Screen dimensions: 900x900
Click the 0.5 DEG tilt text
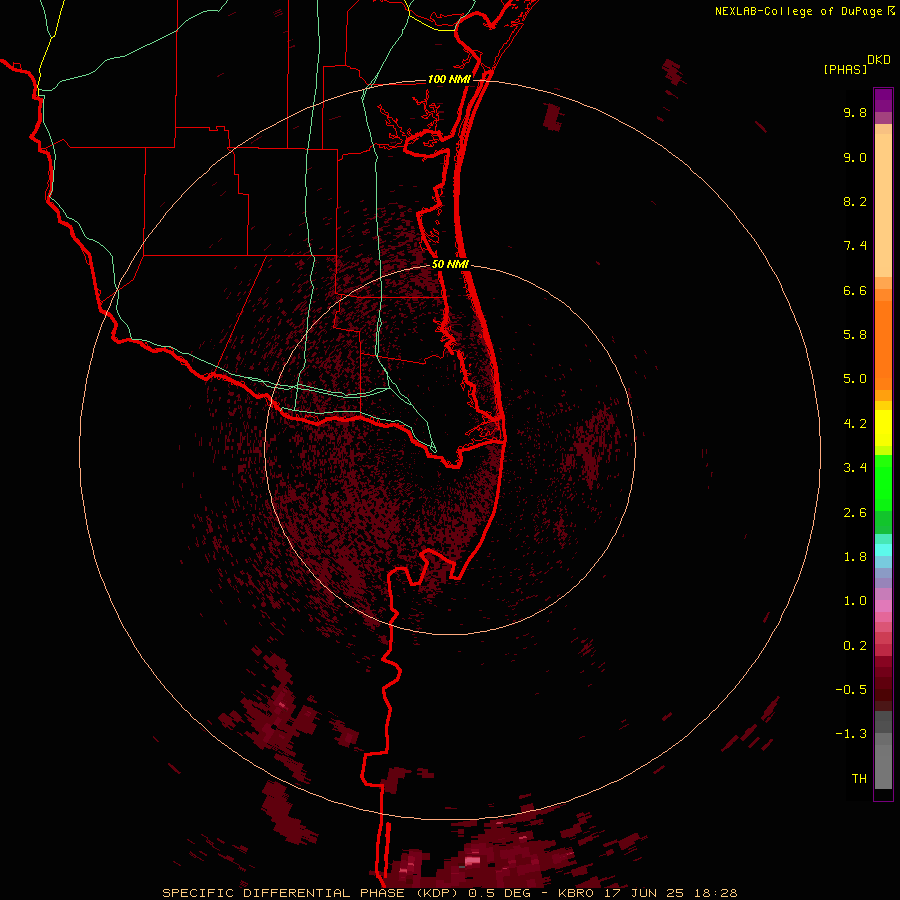(499, 893)
